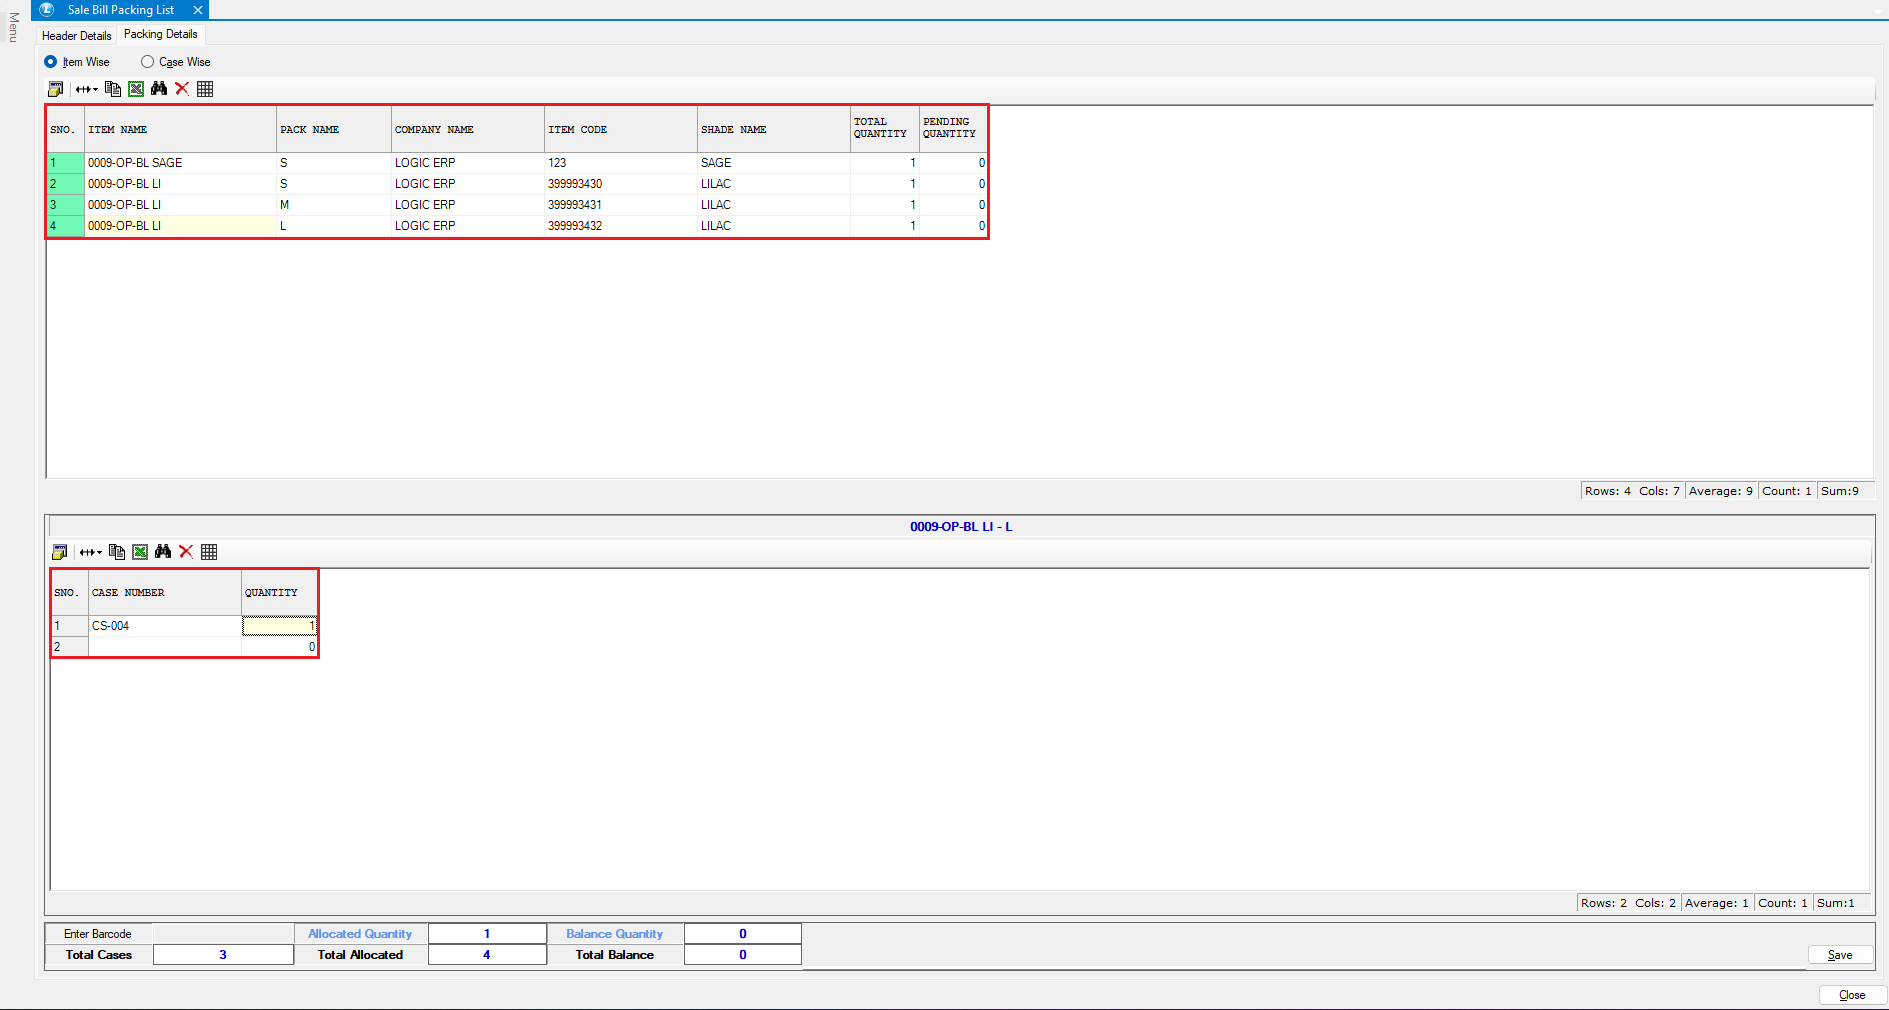Expand the collapsed Menu side panel
Image resolution: width=1889 pixels, height=1010 pixels.
coord(13,28)
